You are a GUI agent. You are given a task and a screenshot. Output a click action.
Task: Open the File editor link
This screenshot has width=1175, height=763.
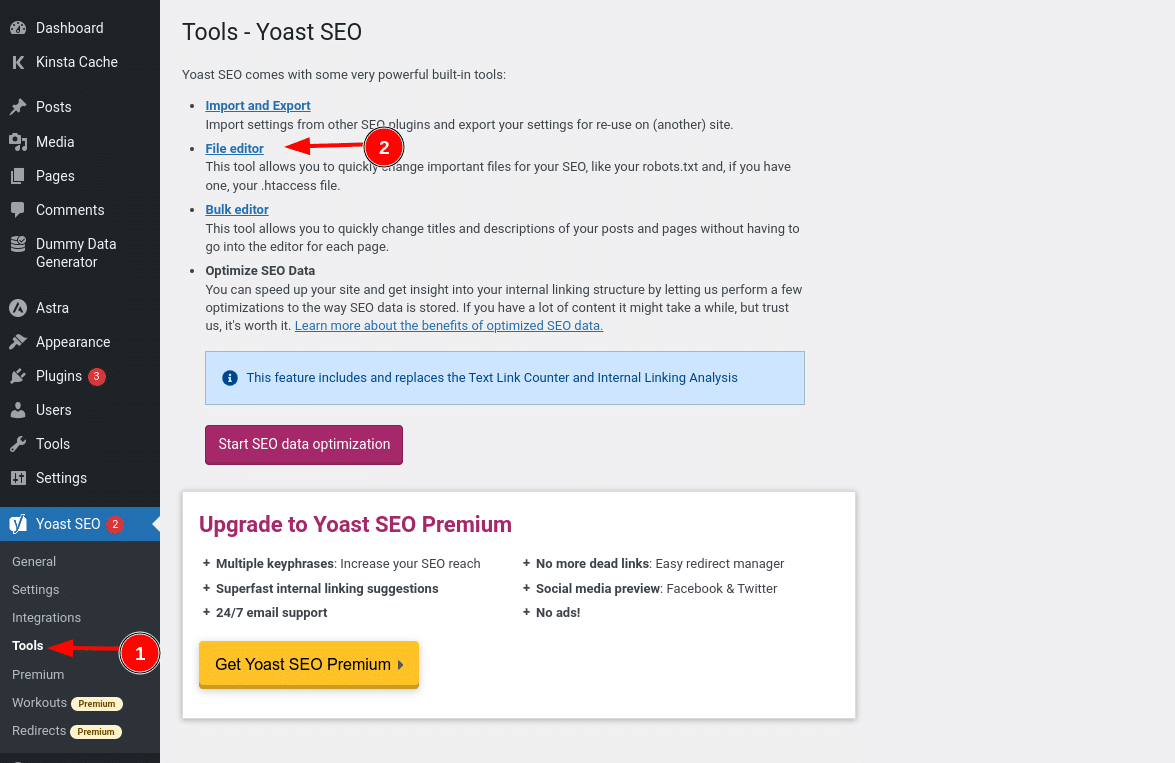[234, 148]
